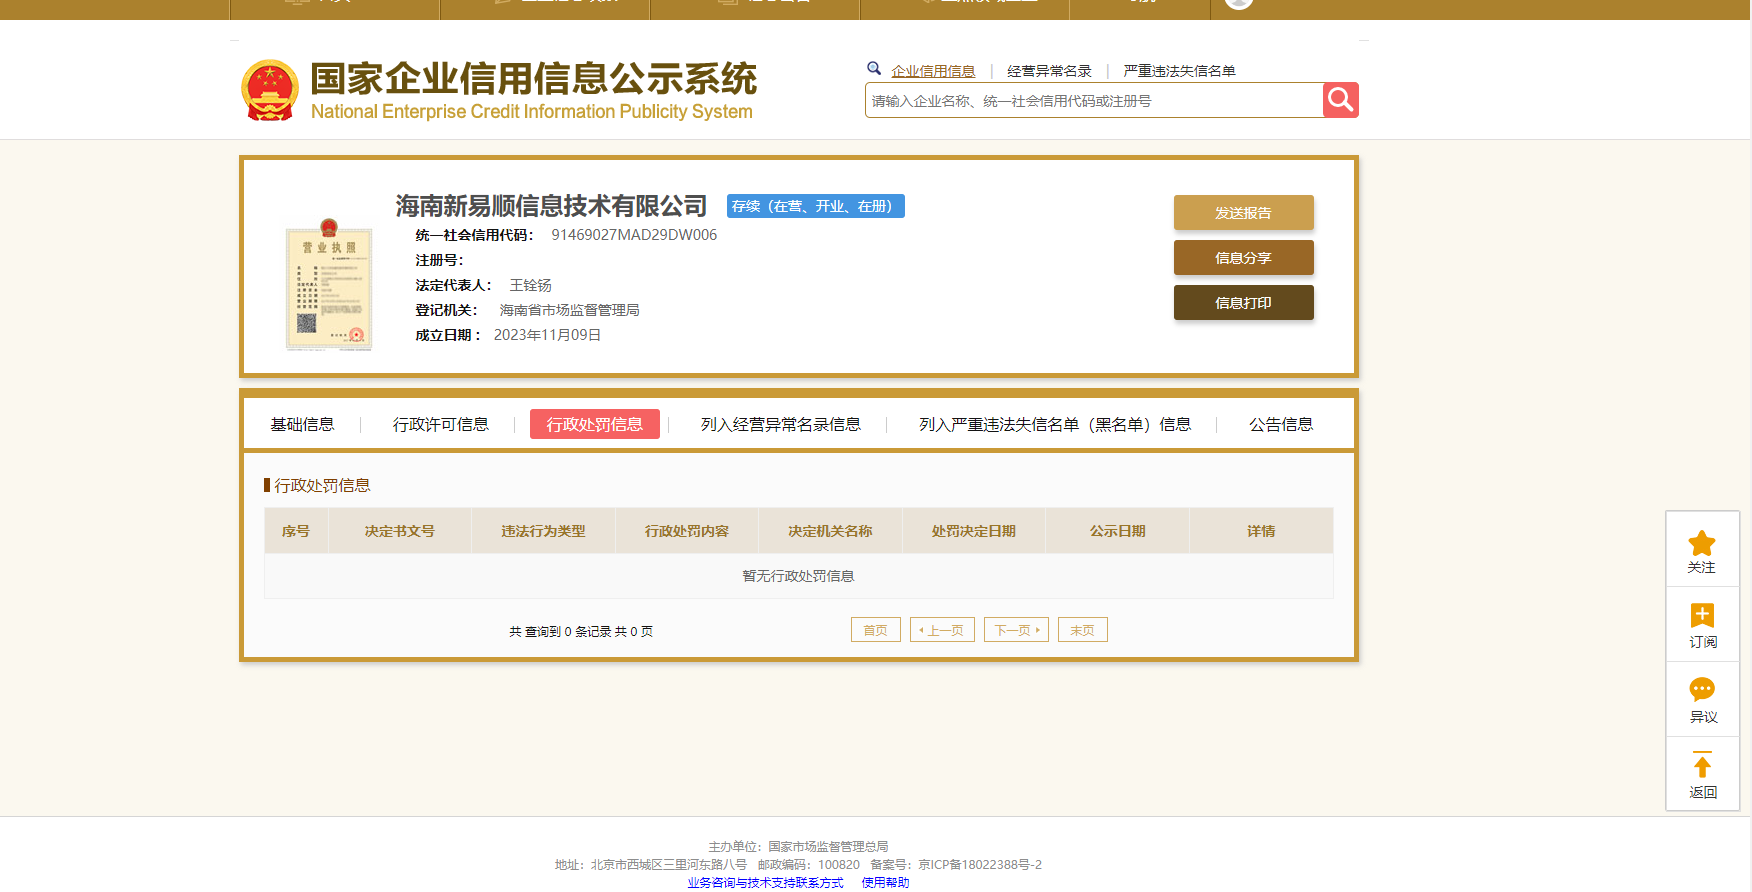Click the registration authority 海南省市场监督管理局
Screen dimensions: 1752x892
click(x=569, y=310)
